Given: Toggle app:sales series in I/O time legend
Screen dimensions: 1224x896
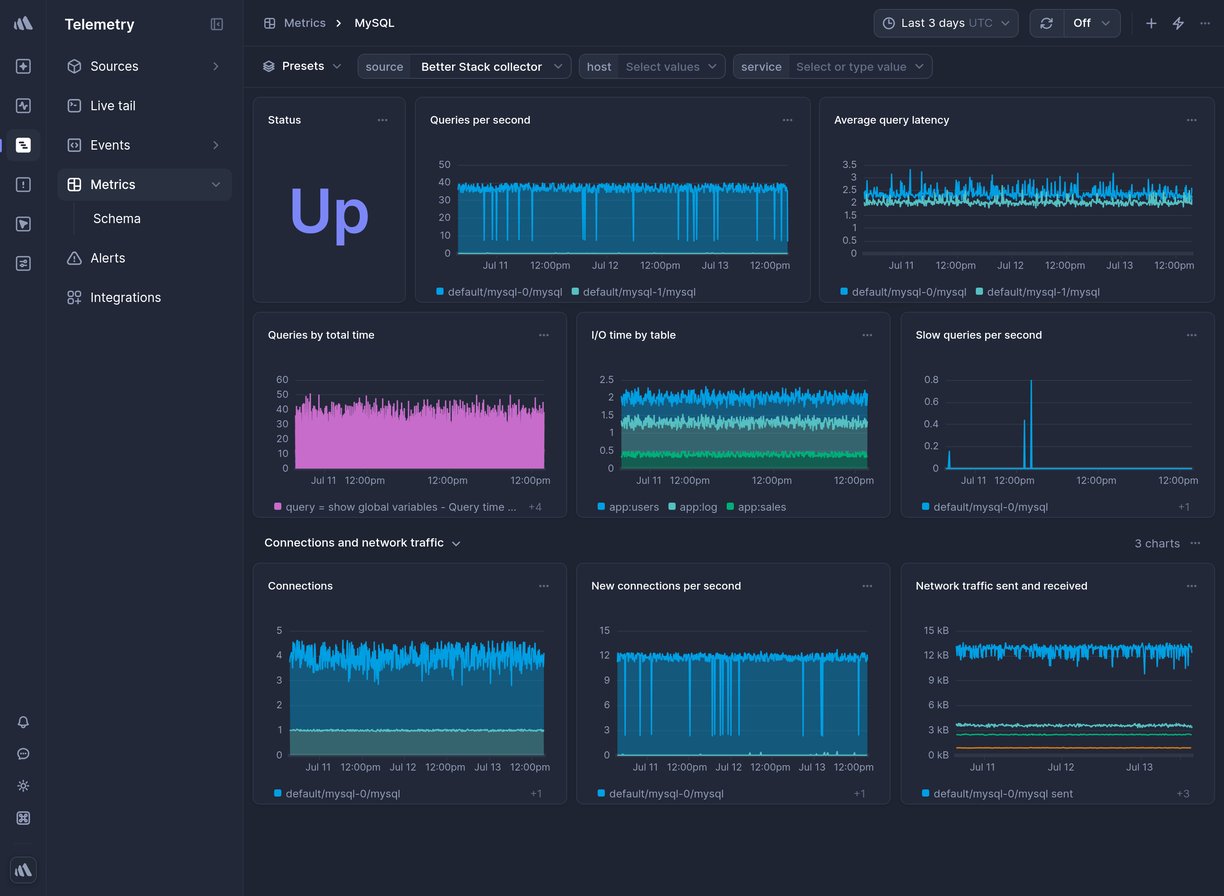Looking at the screenshot, I should [756, 507].
